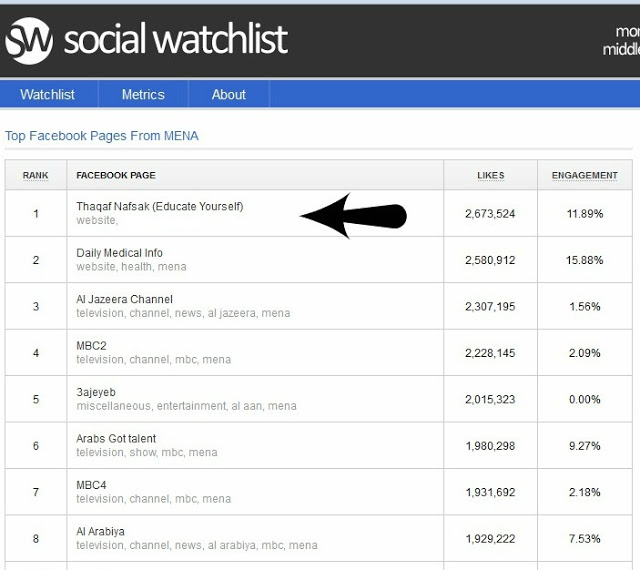
Task: Open the Watchlist tab
Action: coord(47,94)
